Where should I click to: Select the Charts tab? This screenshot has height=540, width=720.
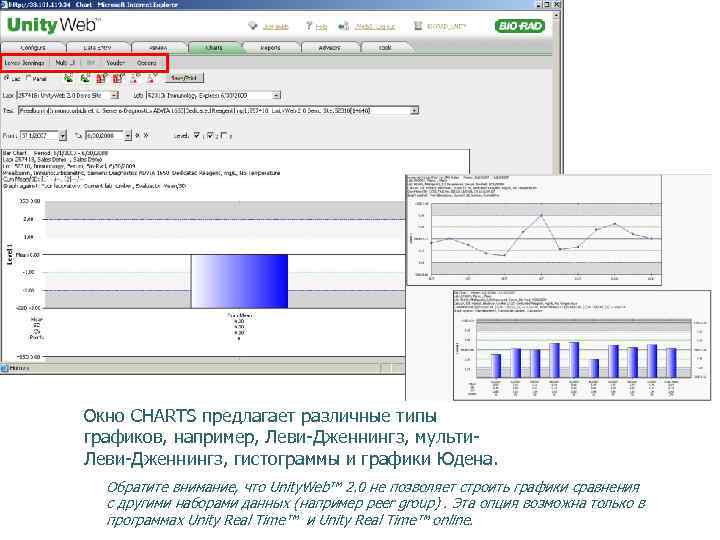click(x=214, y=48)
